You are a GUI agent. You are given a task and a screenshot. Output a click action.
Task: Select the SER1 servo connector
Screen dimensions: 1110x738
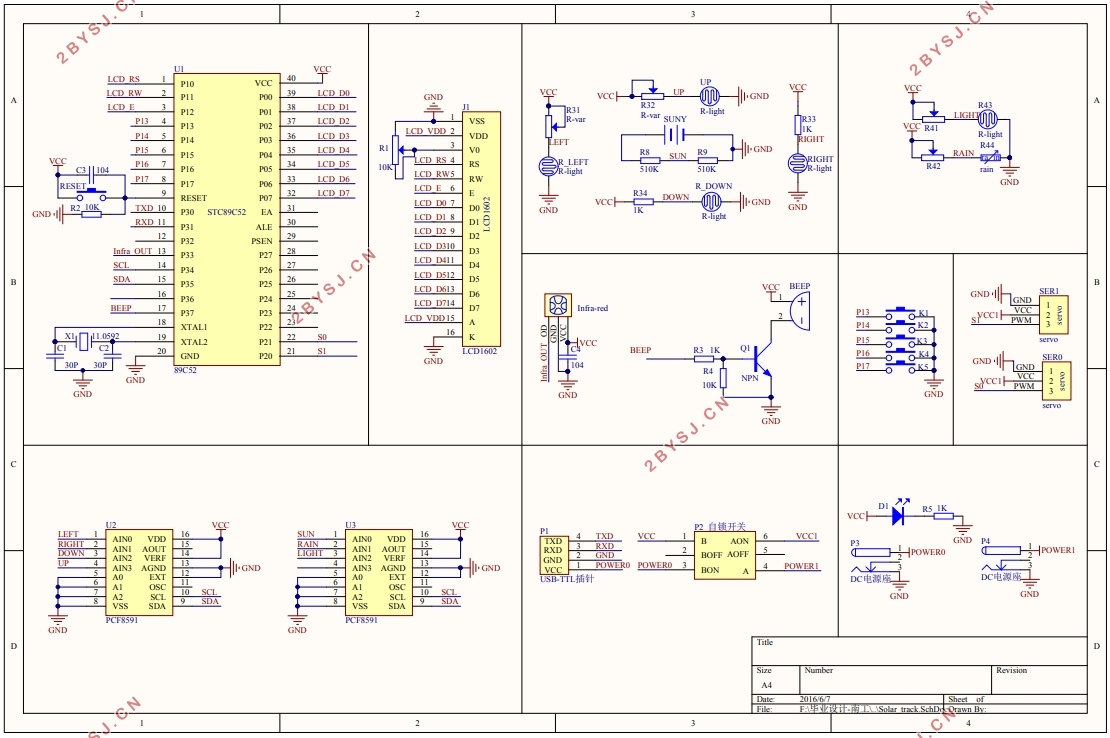(1053, 314)
